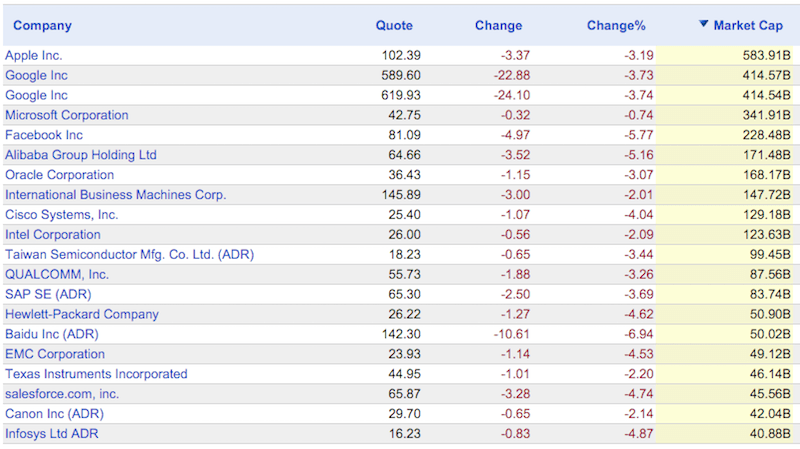Image resolution: width=800 pixels, height=449 pixels.
Task: Sort by the Quote column header
Action: point(394,25)
